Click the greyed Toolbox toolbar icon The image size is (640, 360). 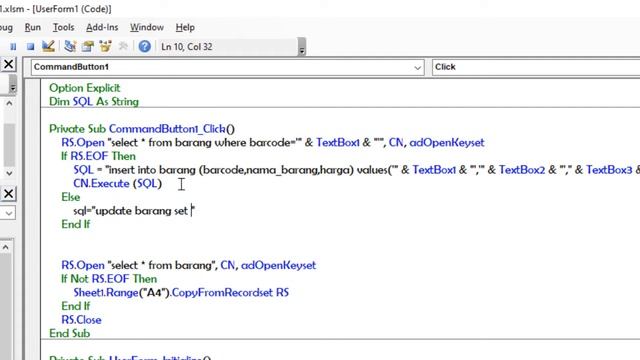(x=123, y=46)
